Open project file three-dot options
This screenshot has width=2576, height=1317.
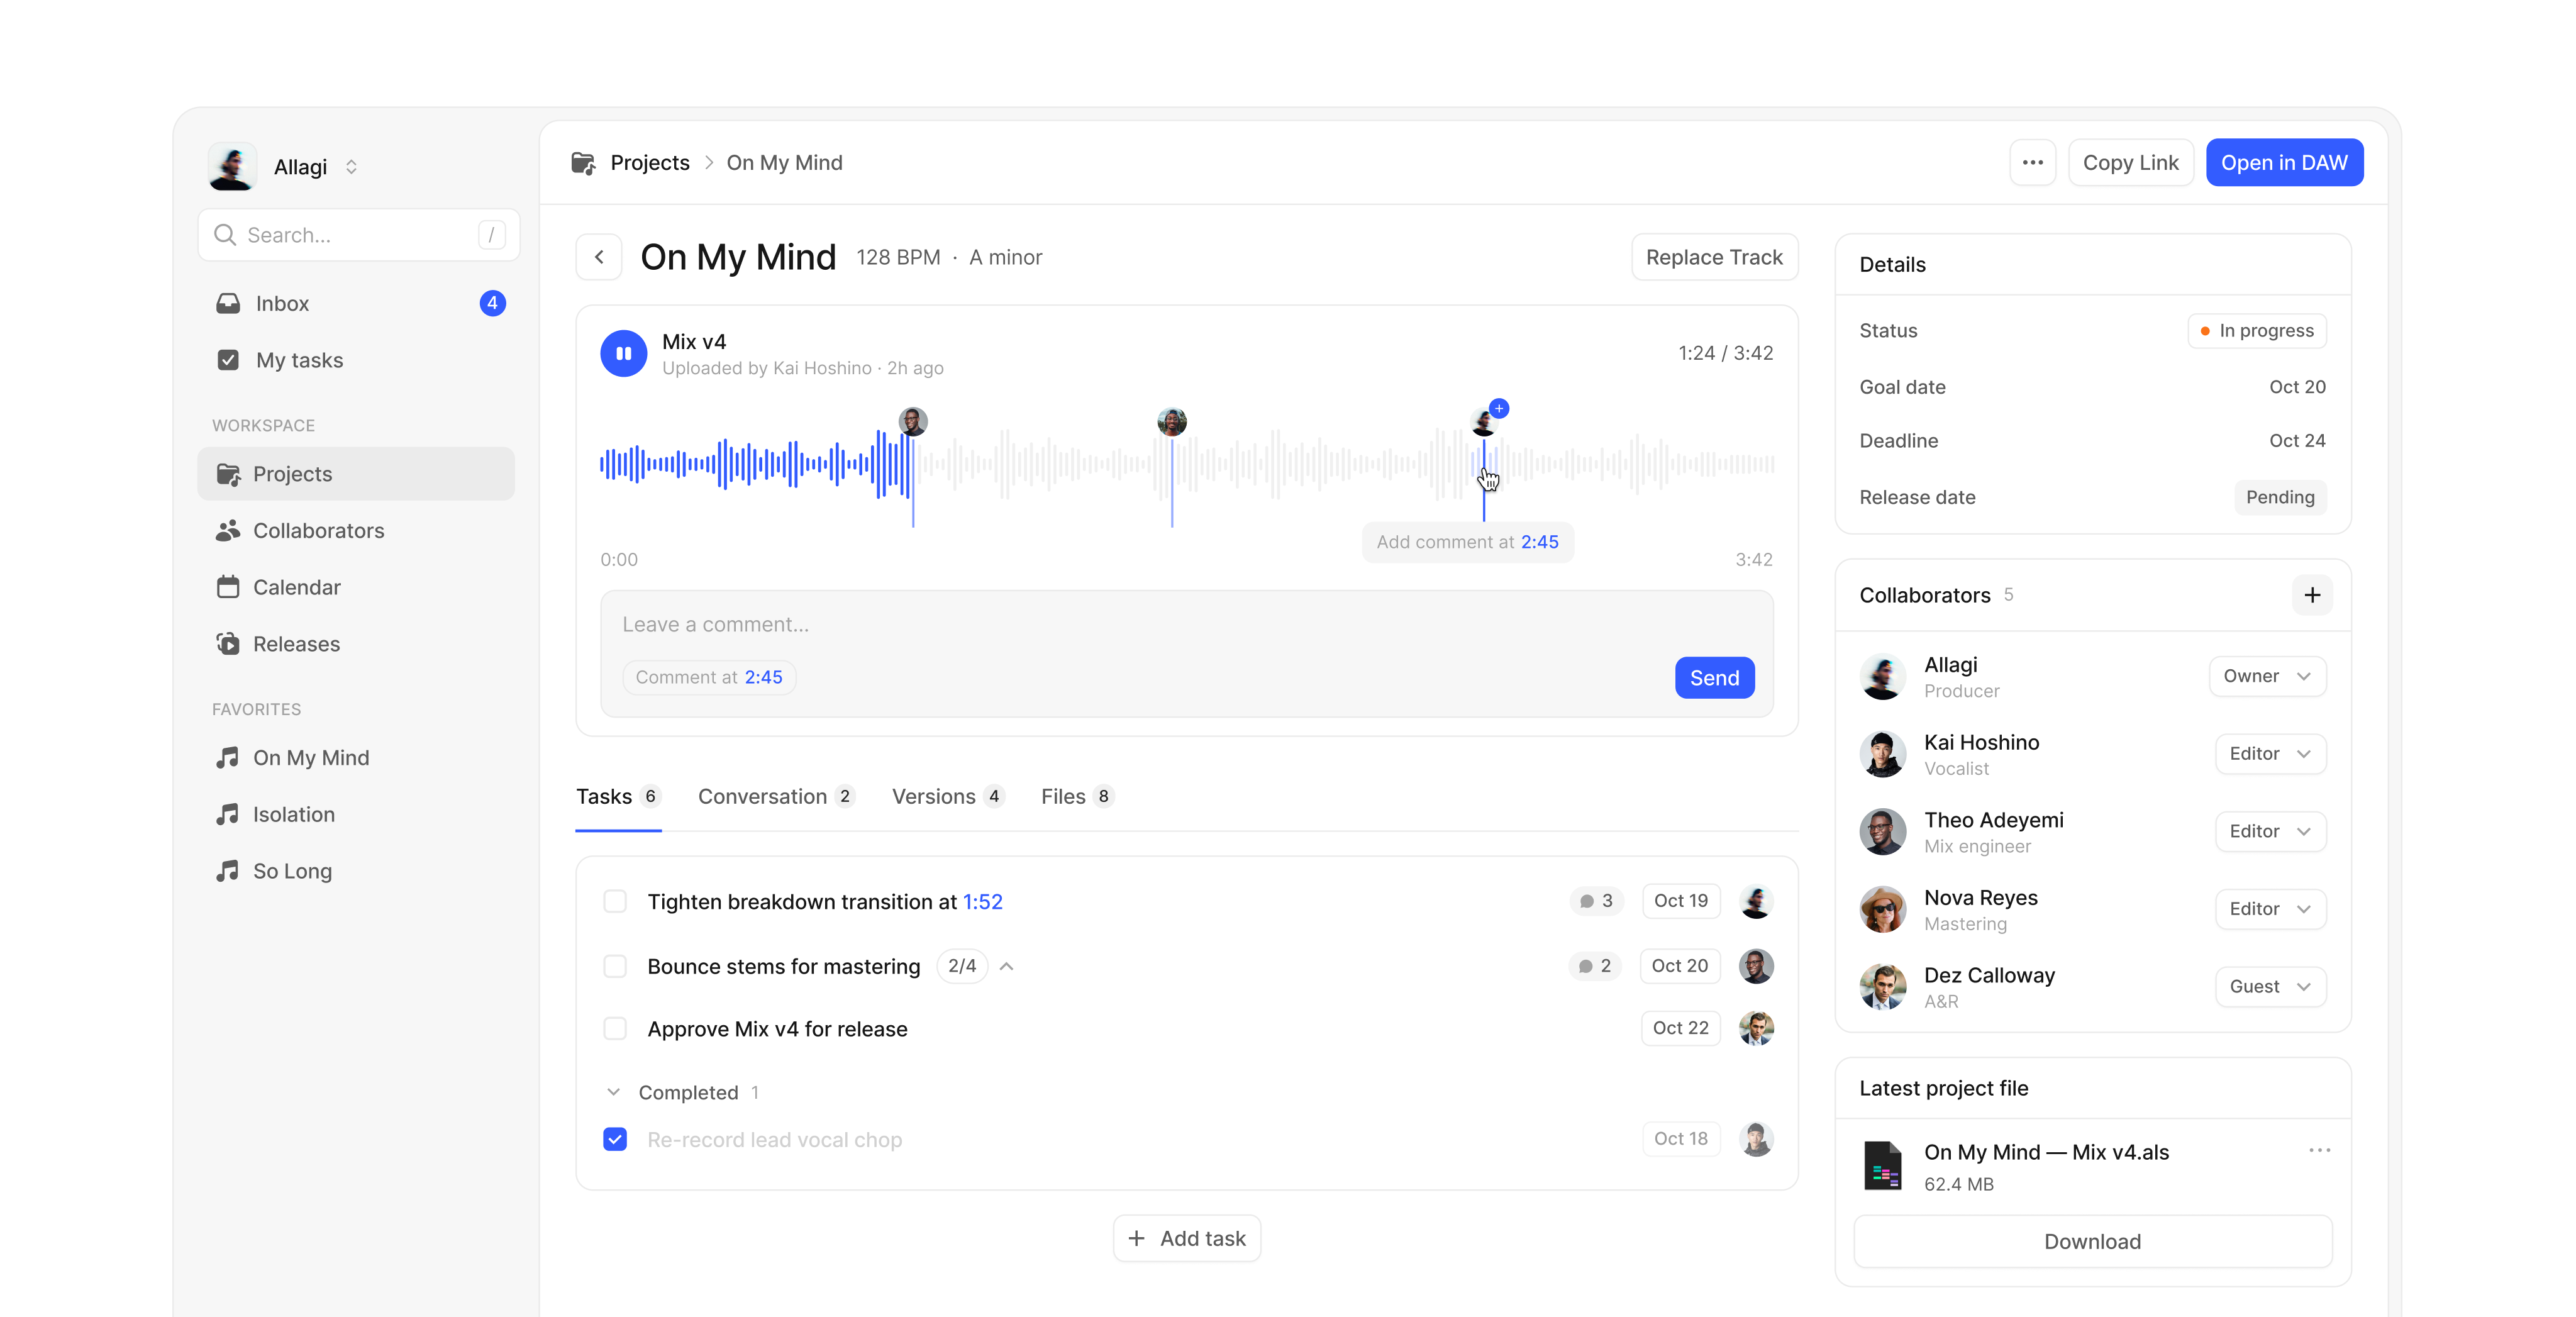tap(2320, 1150)
